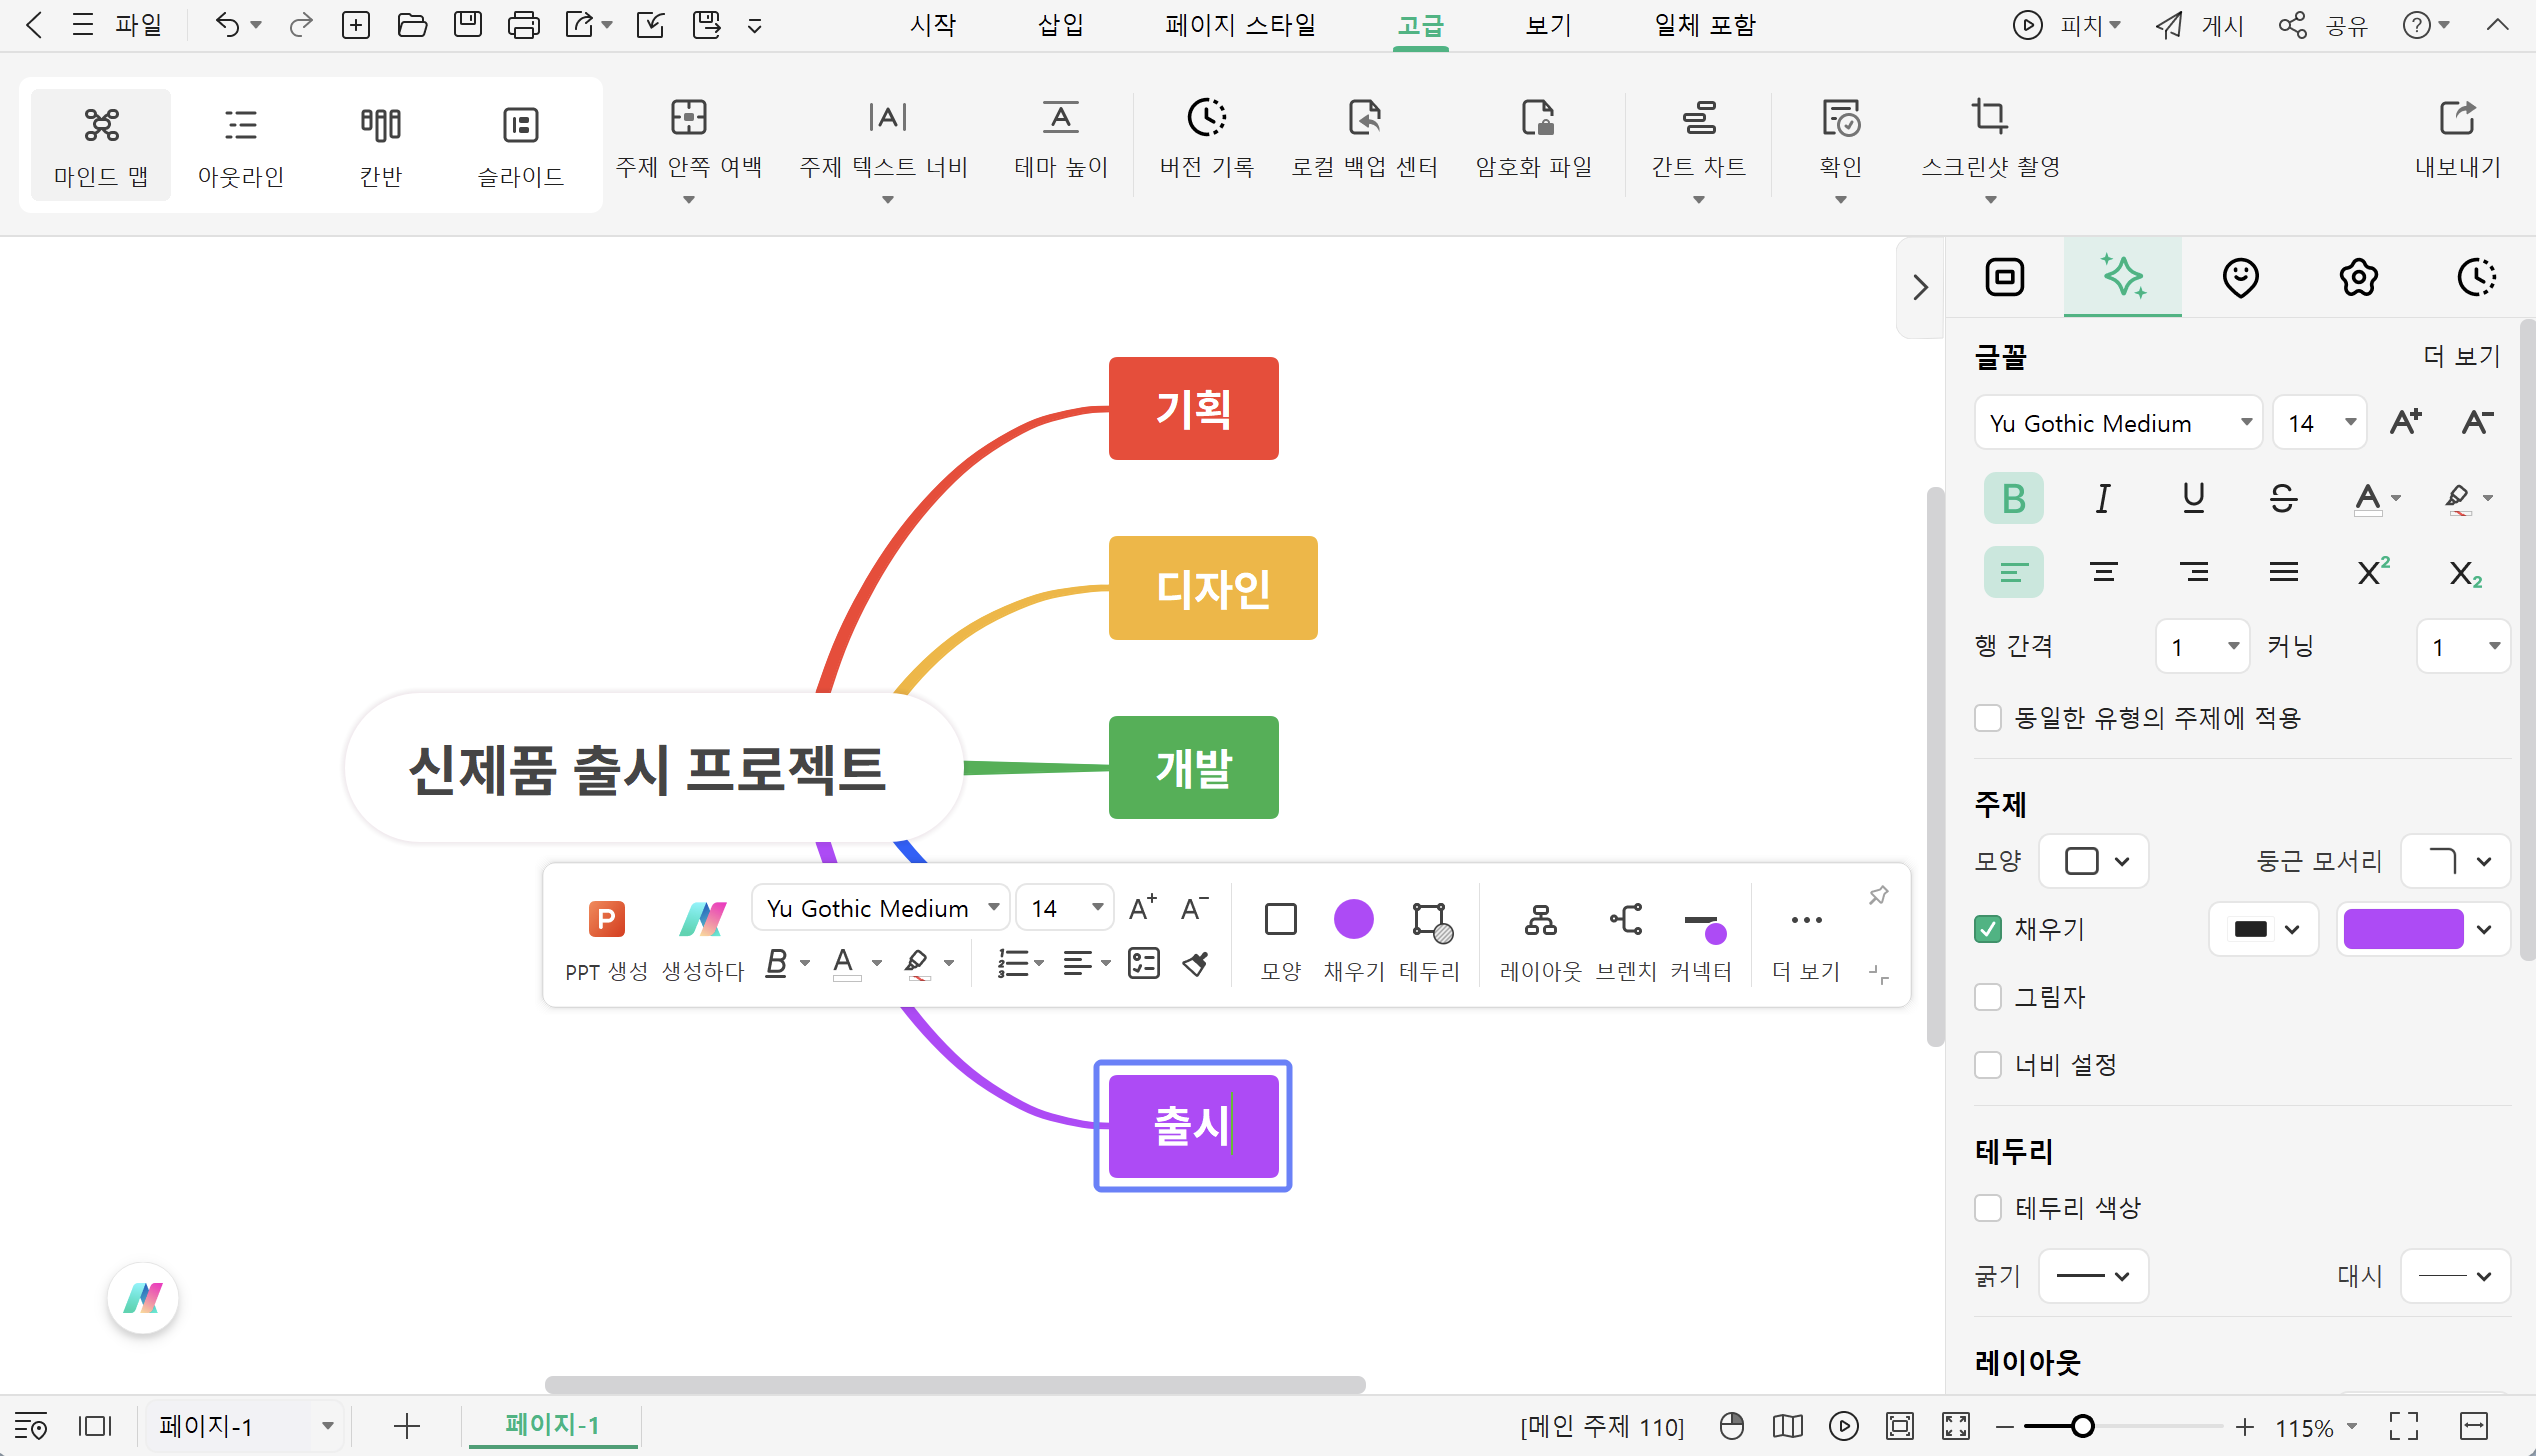Switch to the 칸반 view mode
This screenshot has height=1456, width=2536.
(x=380, y=143)
